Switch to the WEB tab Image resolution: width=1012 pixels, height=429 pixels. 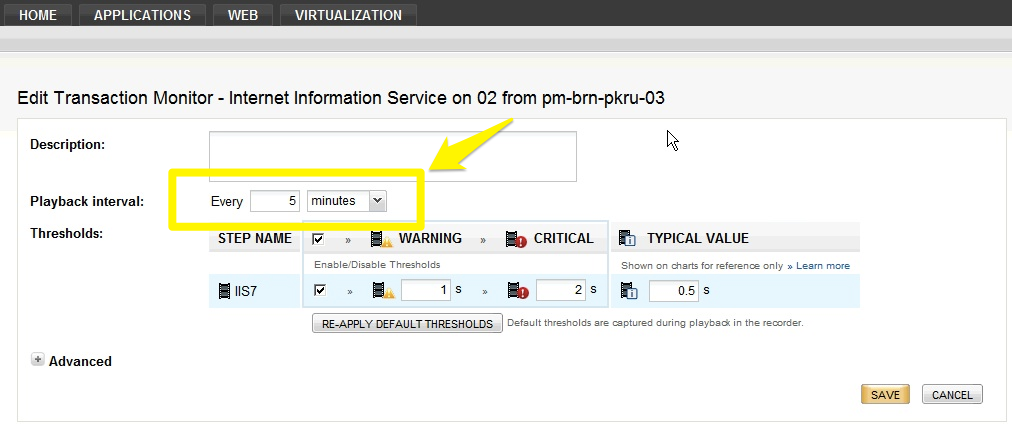tap(243, 15)
